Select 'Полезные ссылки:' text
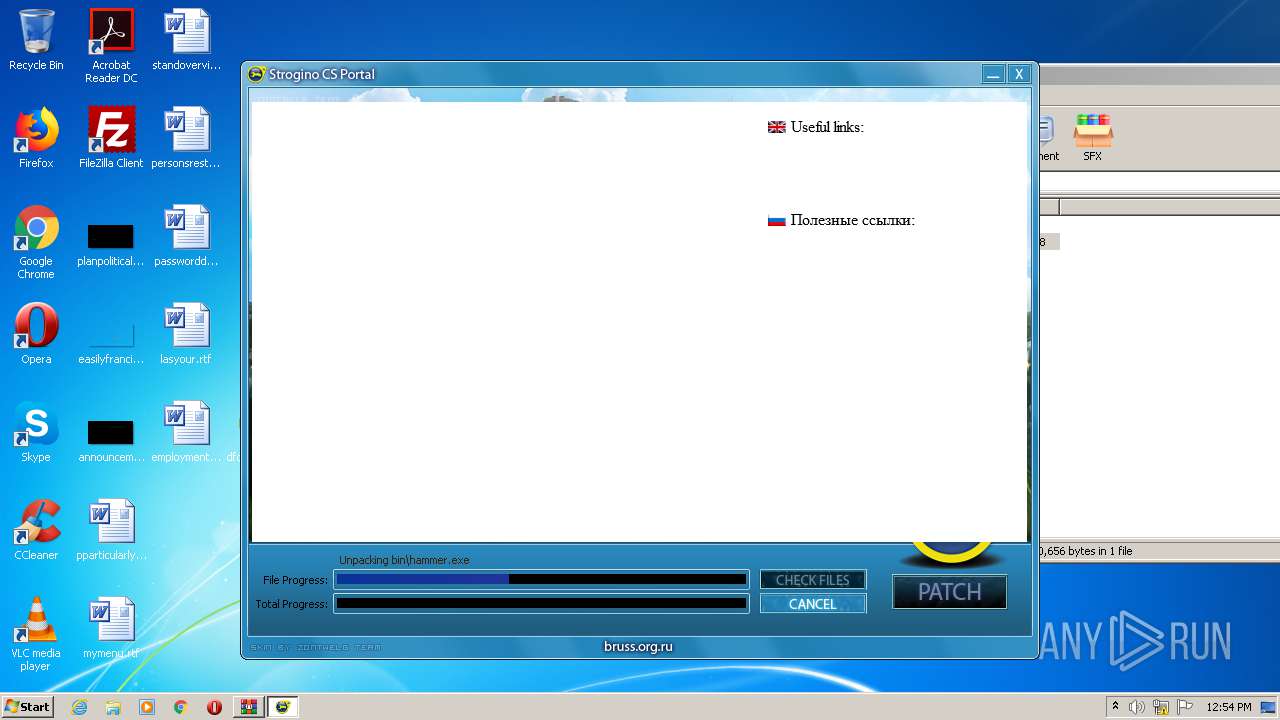This screenshot has height=720, width=1280. [853, 220]
